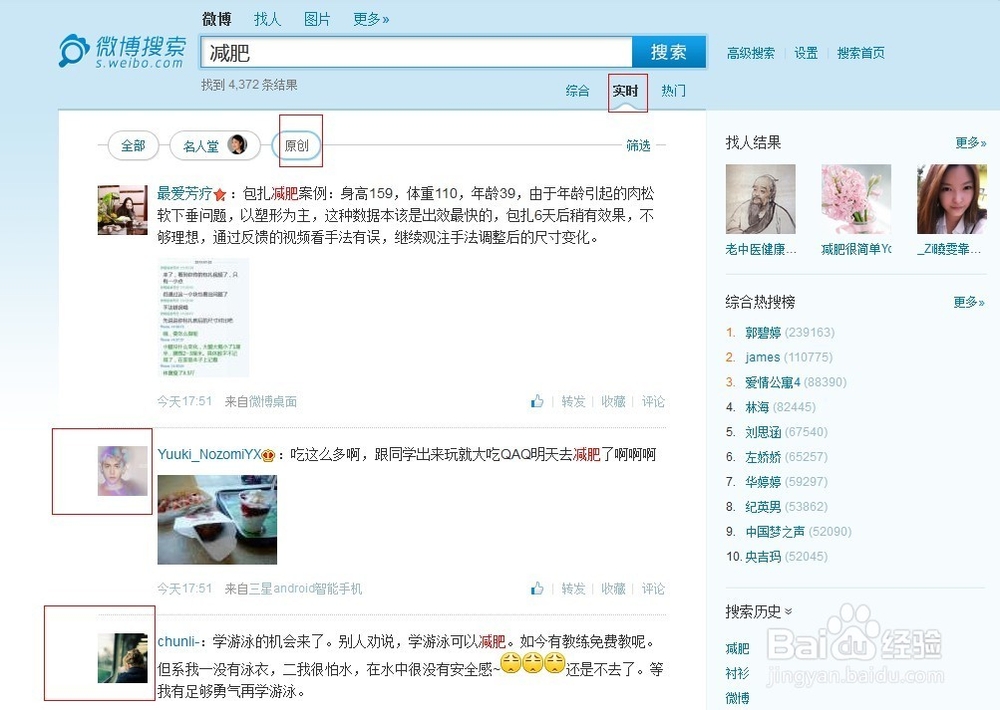Open the _Z曦雯靠 user avatar

[952, 199]
